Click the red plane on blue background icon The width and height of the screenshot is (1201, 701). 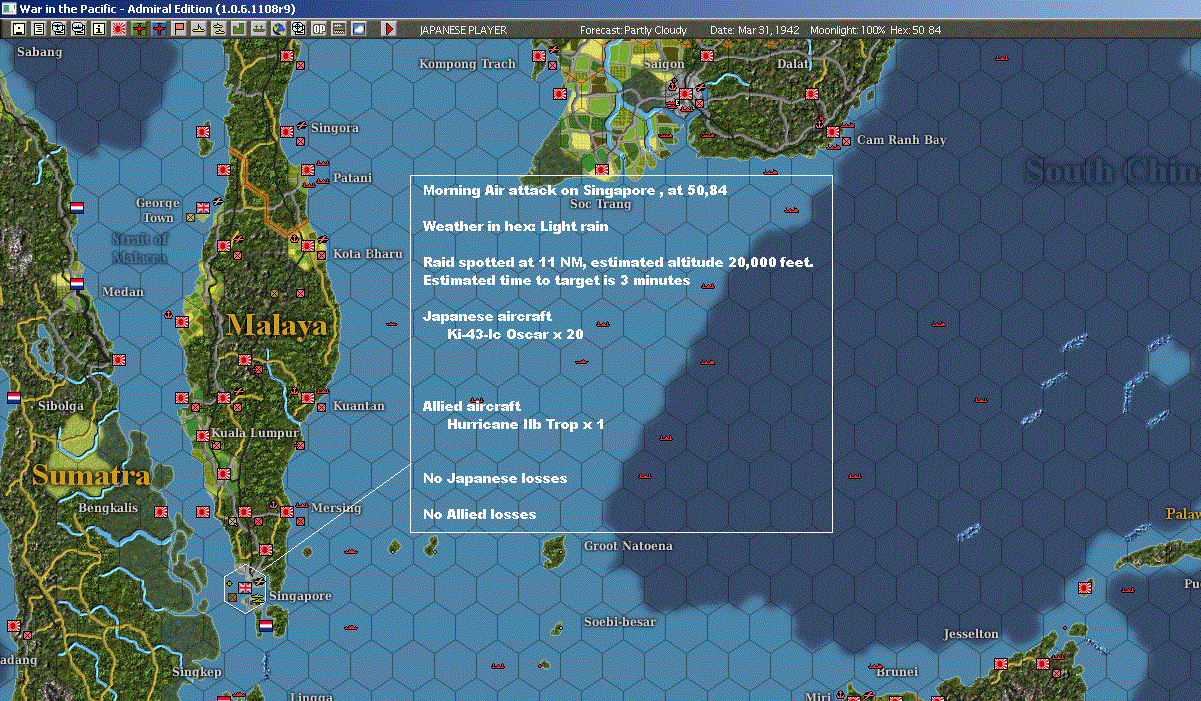point(159,29)
